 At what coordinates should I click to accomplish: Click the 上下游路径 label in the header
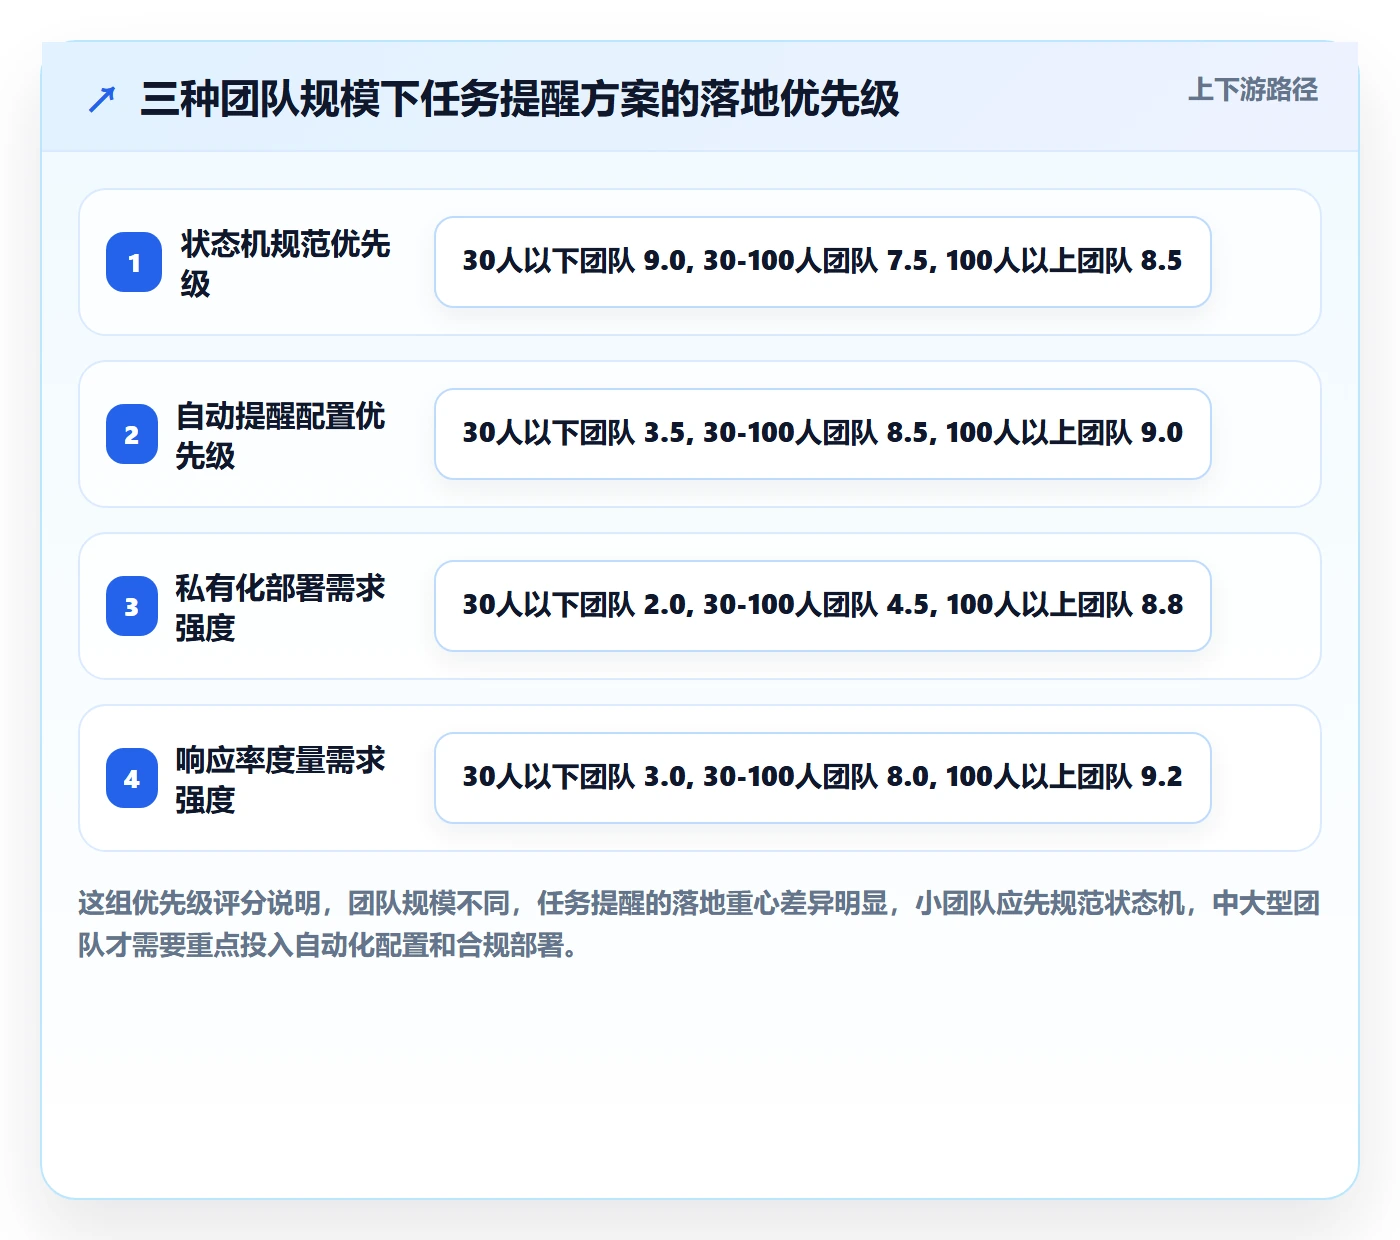tap(1253, 90)
